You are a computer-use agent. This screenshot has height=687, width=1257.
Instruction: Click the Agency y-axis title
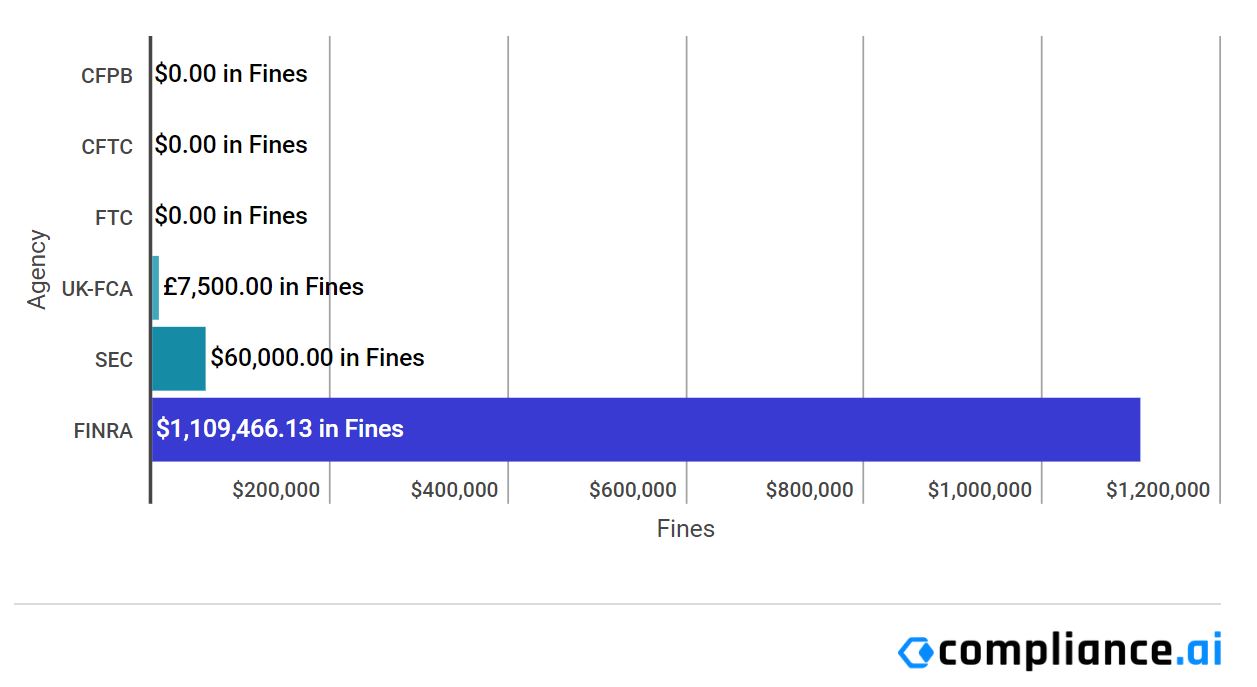pyautogui.click(x=37, y=269)
